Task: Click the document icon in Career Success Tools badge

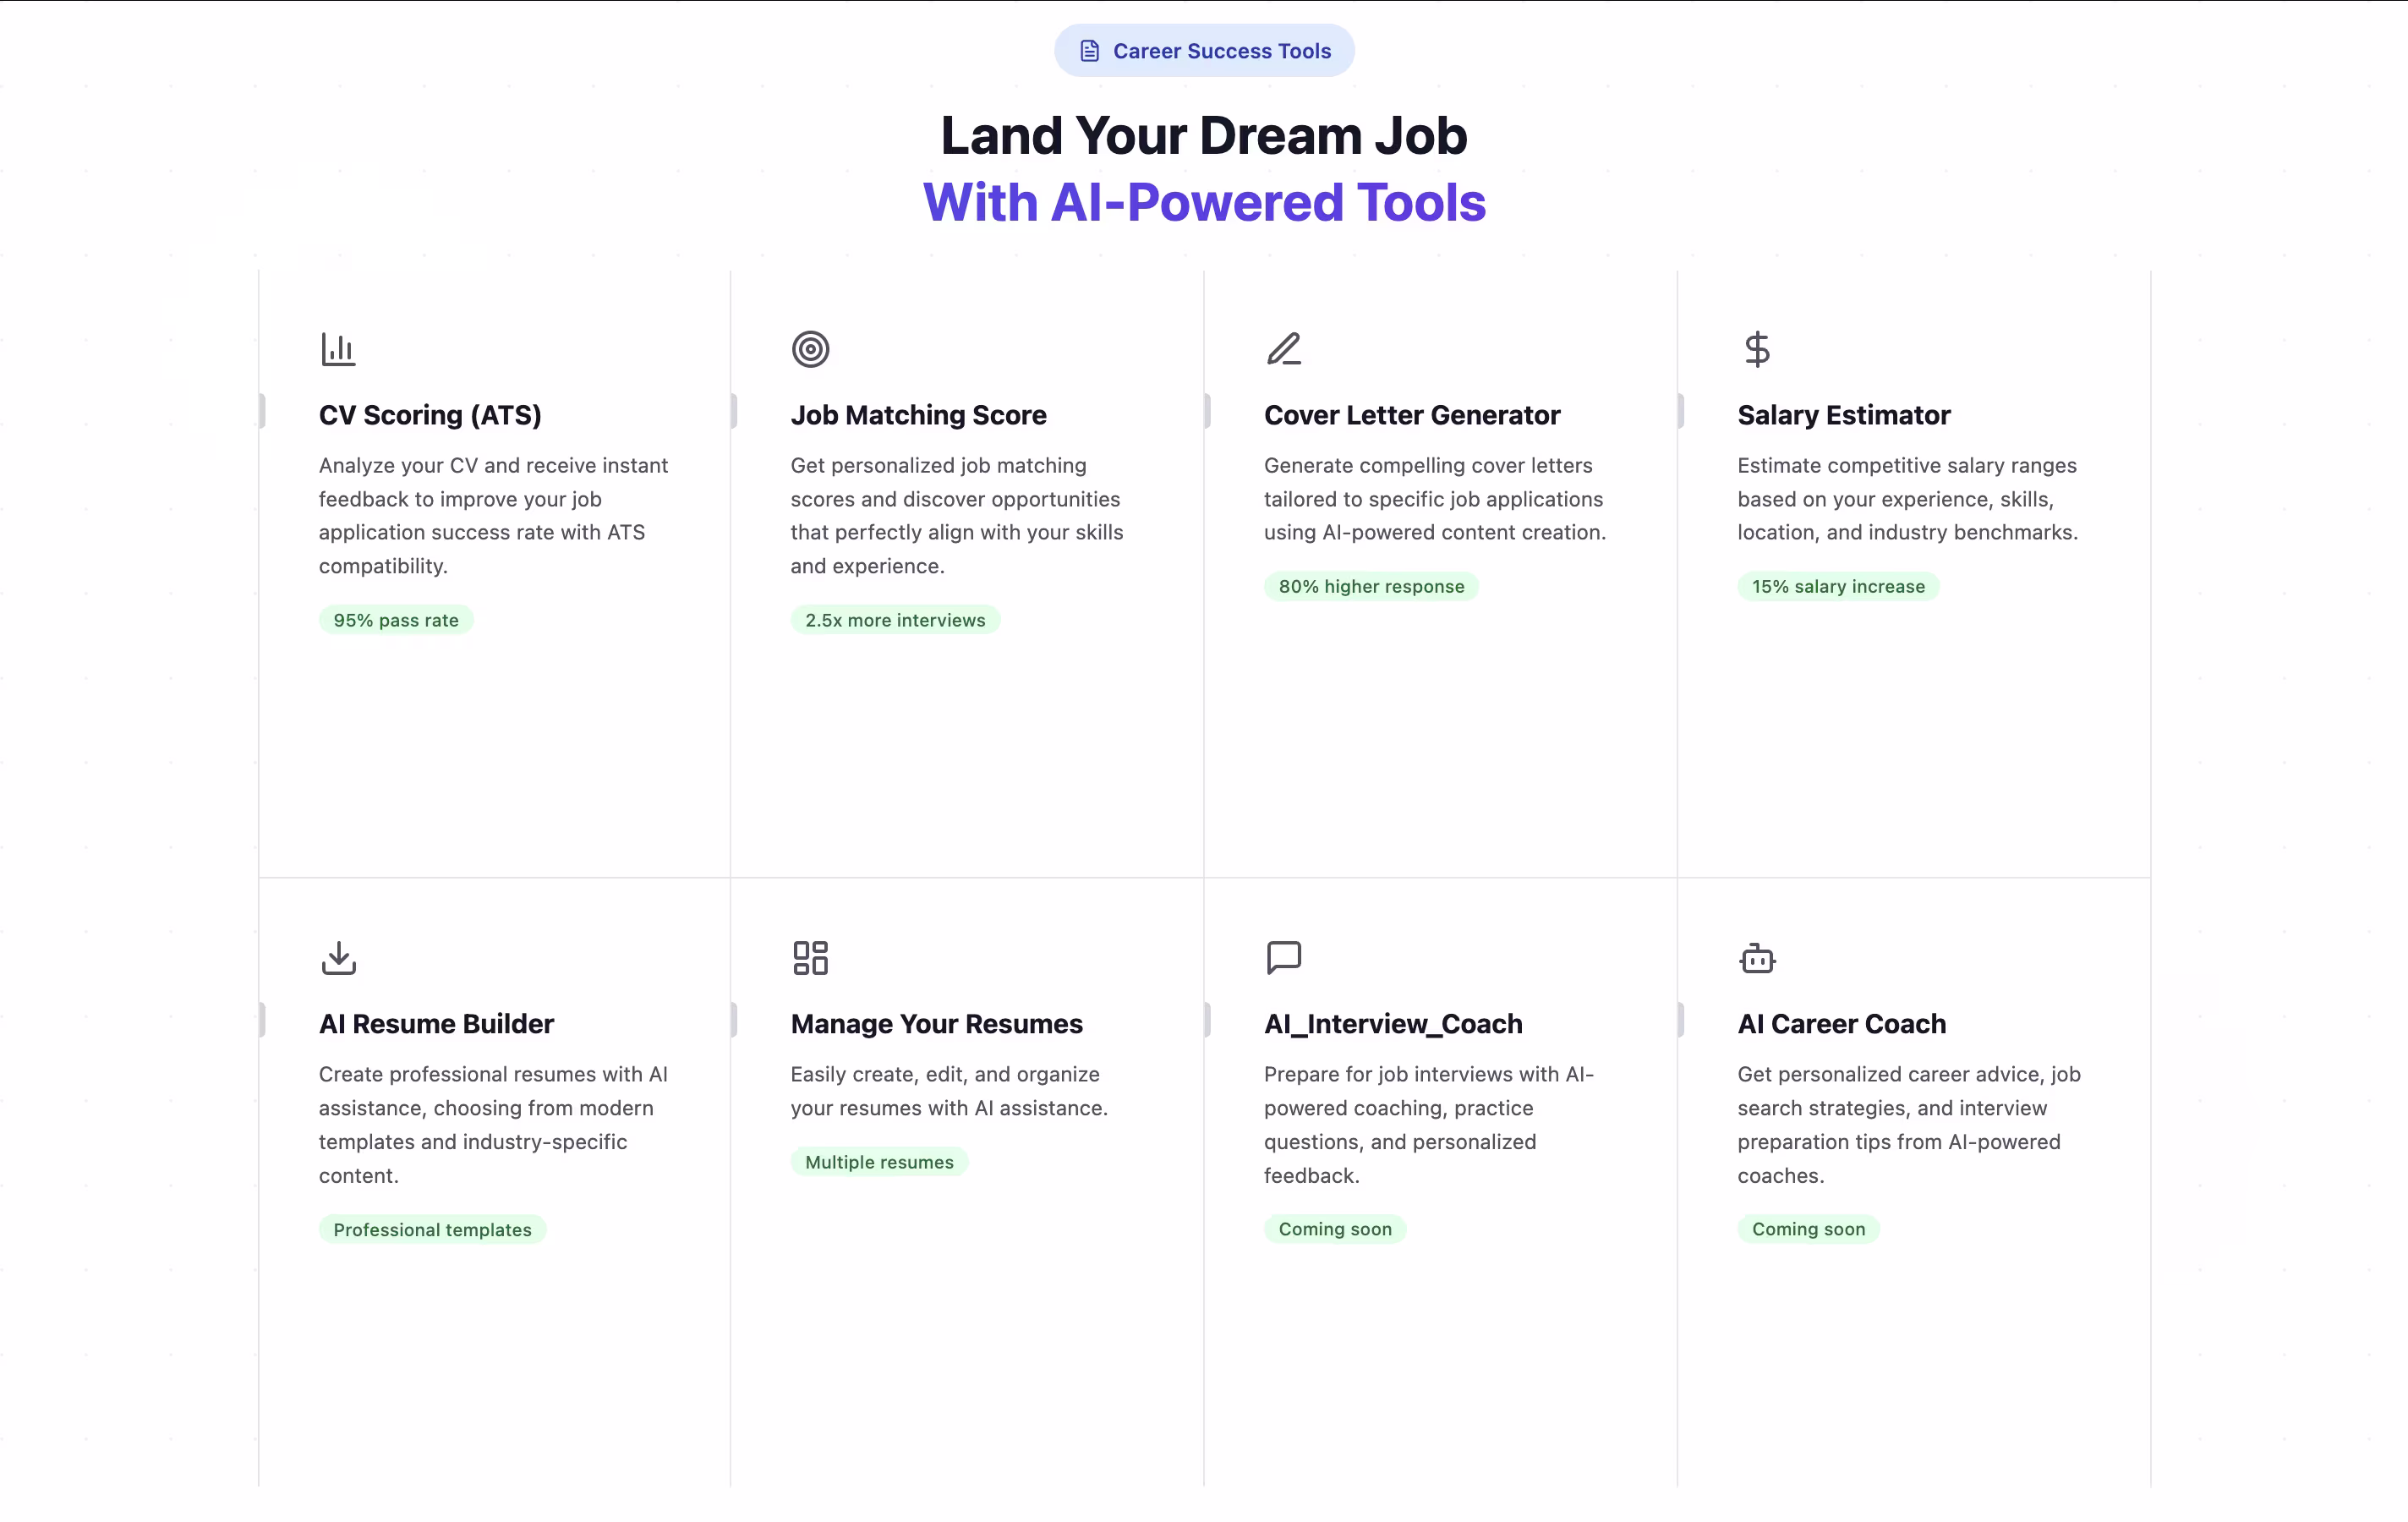Action: [1090, 51]
